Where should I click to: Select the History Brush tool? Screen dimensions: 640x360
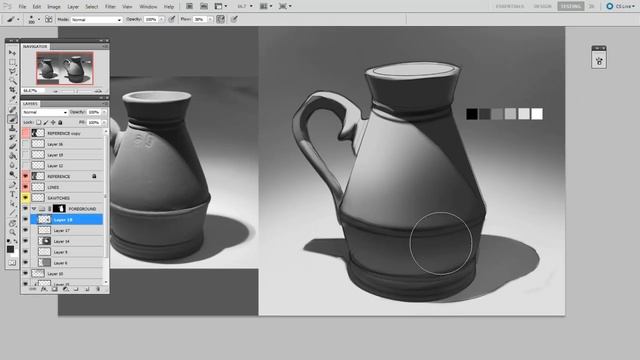coord(12,138)
